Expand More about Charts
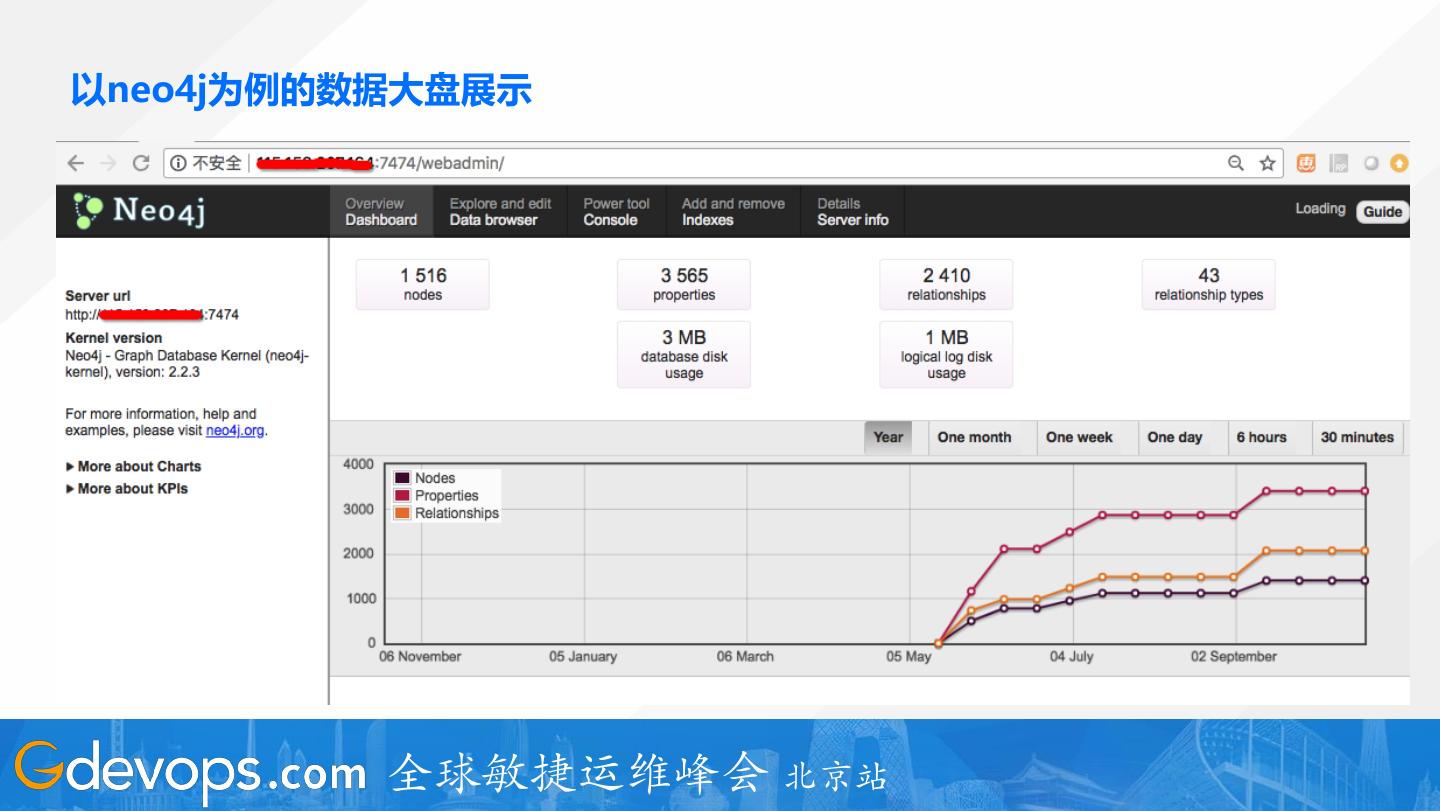Image resolution: width=1440 pixels, height=811 pixels. [x=133, y=466]
